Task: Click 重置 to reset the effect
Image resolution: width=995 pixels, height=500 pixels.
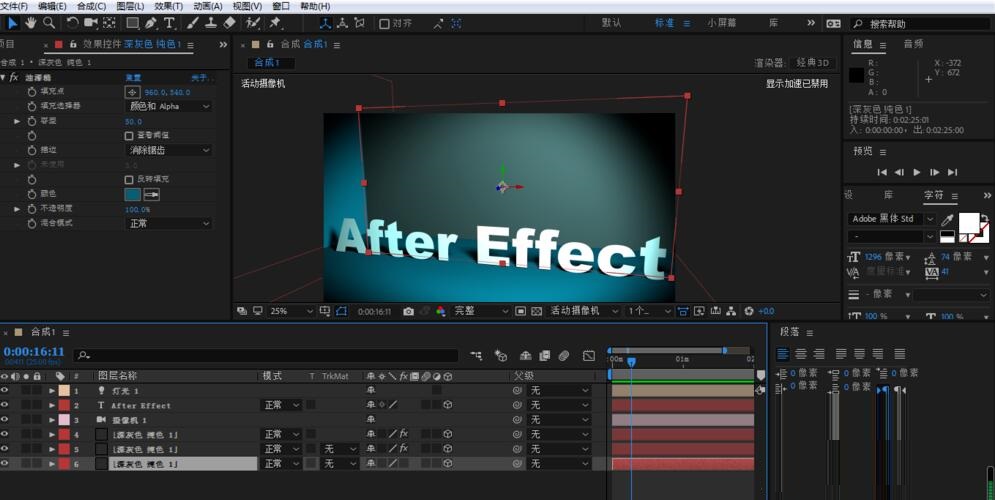Action: [x=133, y=77]
